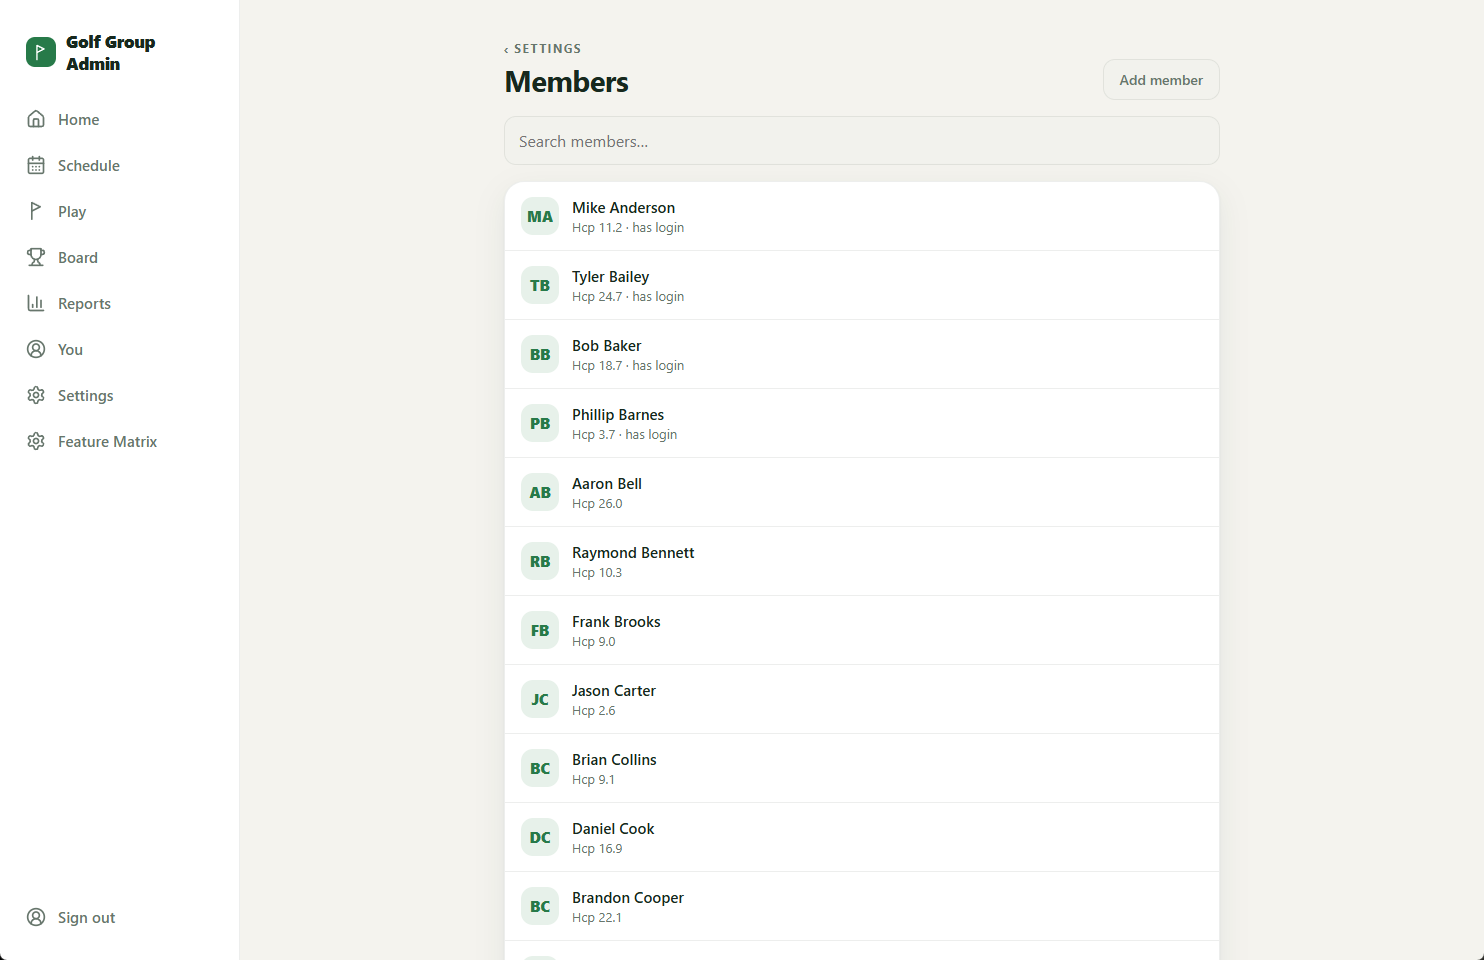Screen dimensions: 1484x960
Task: Click the PB avatar for Phillip Barnes
Action: click(x=540, y=423)
